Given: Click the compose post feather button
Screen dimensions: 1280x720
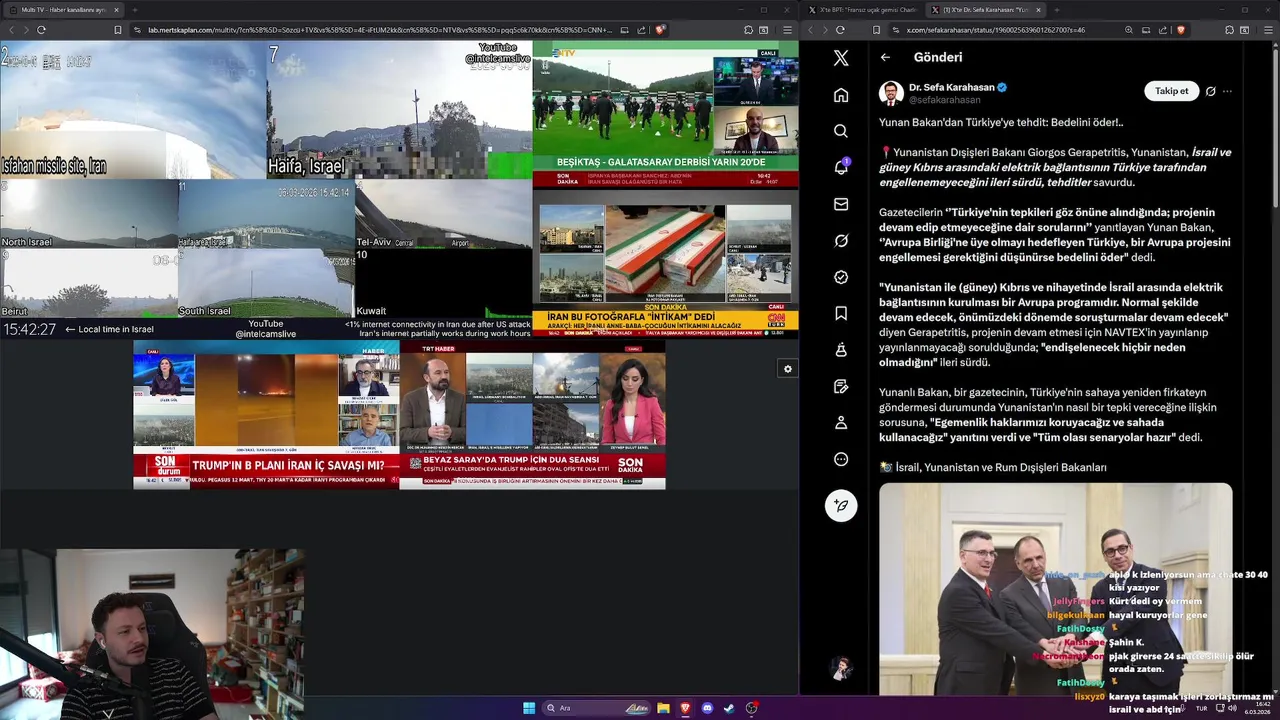Looking at the screenshot, I should coord(841,505).
